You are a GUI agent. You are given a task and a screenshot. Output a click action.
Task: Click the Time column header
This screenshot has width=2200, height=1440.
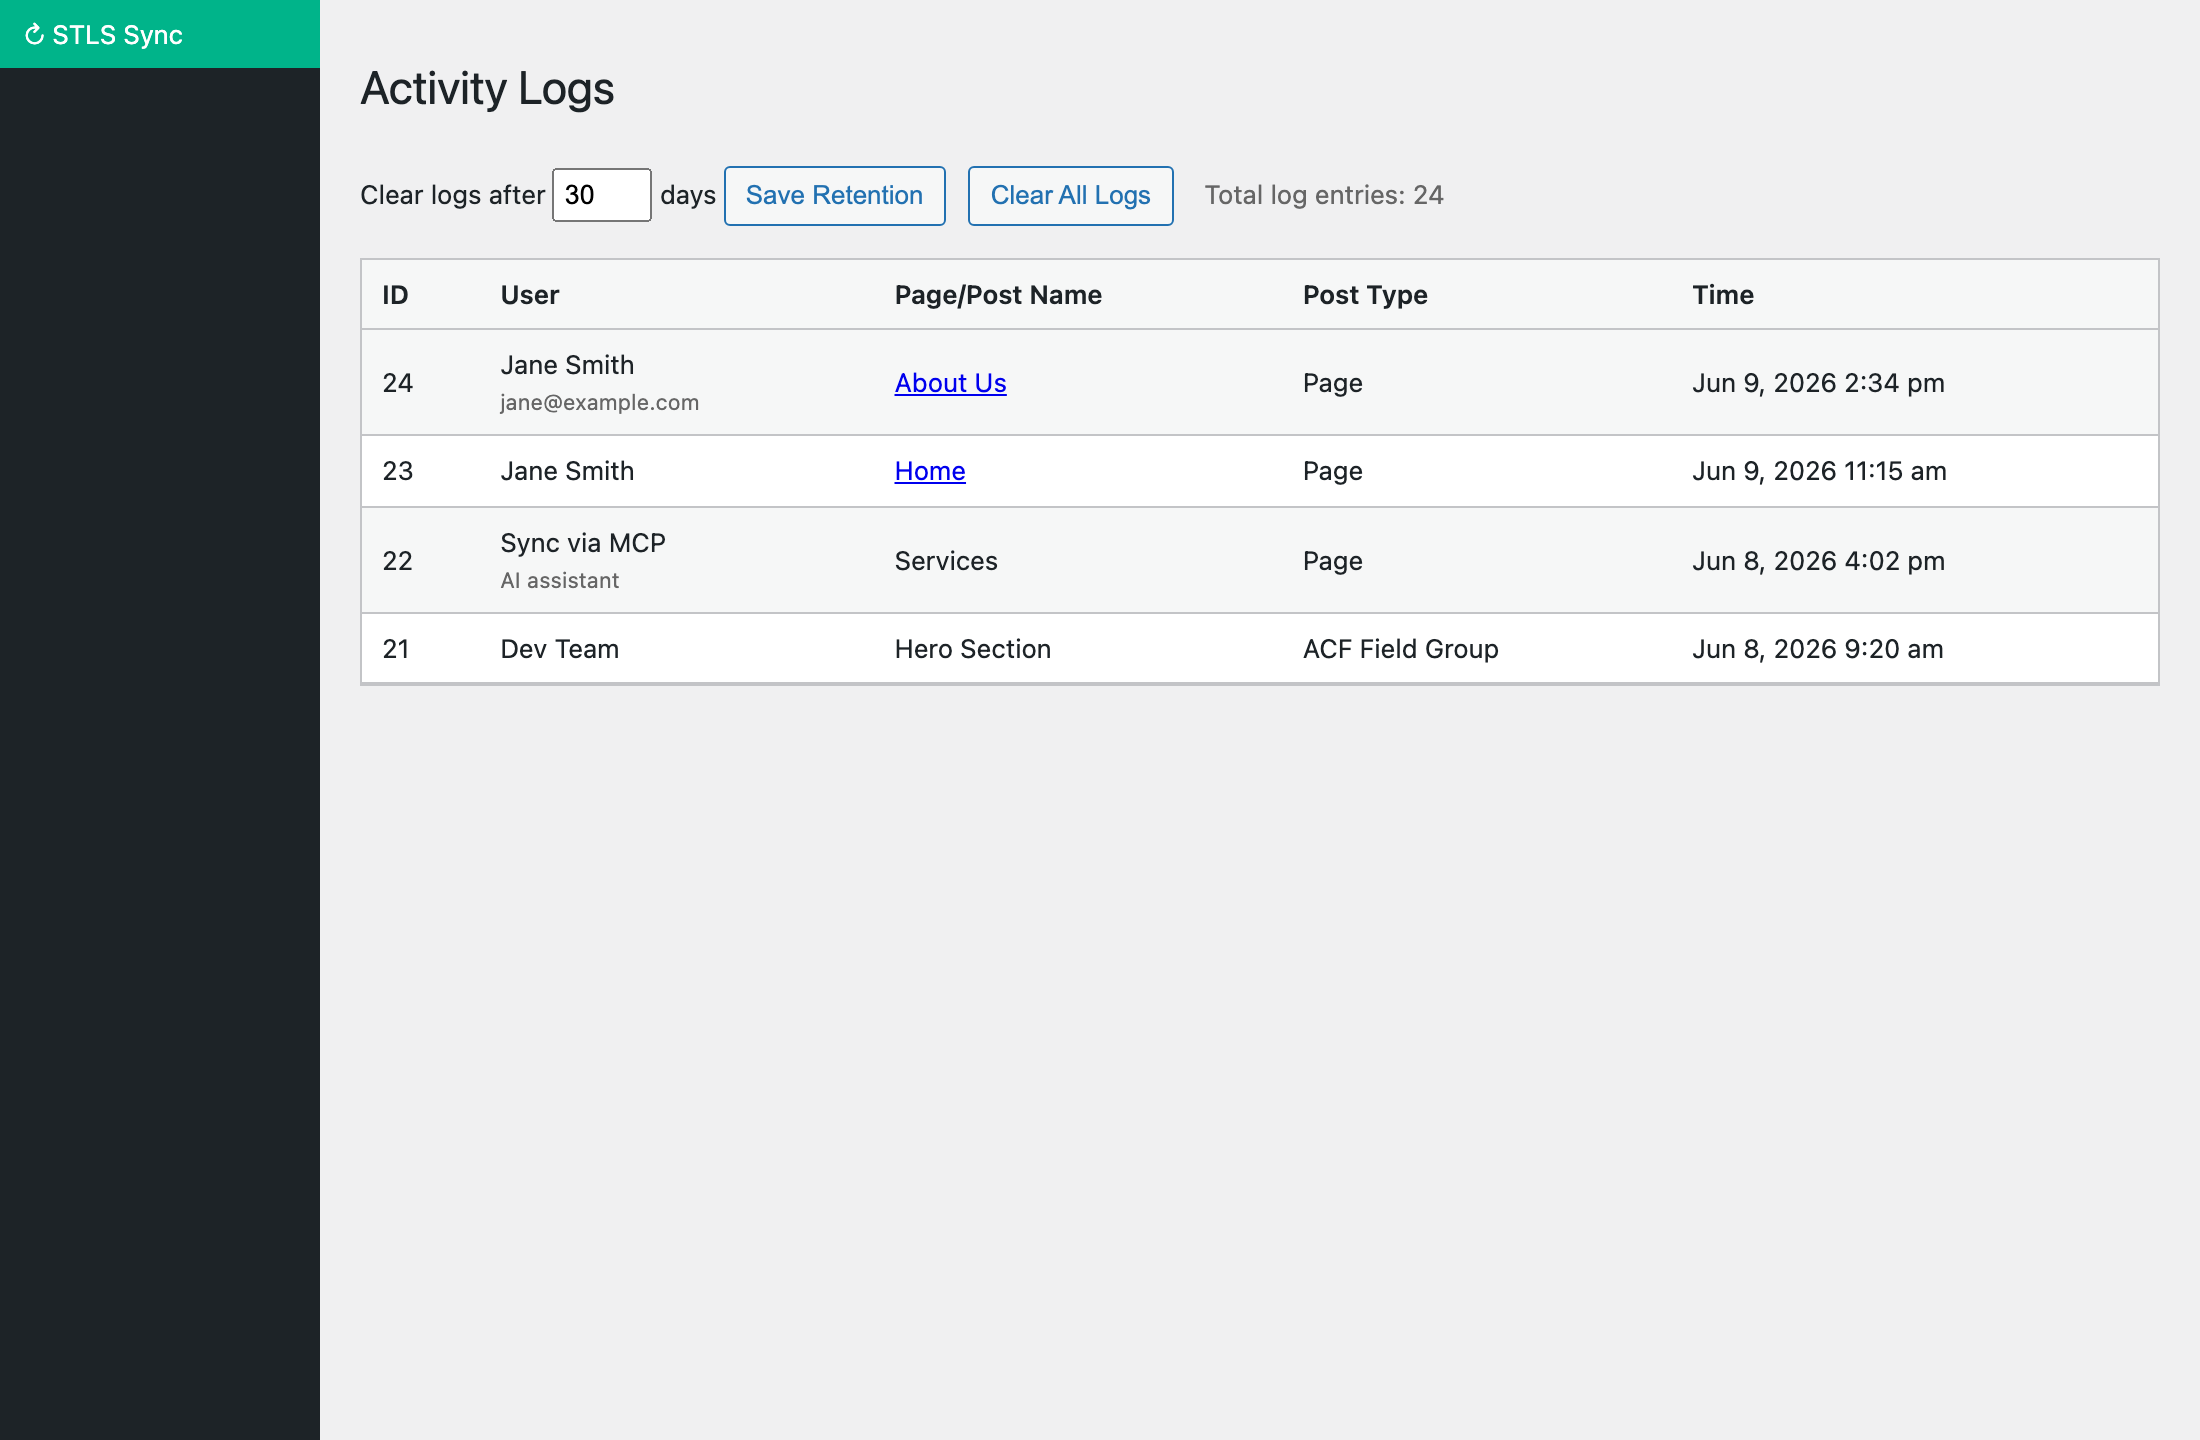(1723, 295)
